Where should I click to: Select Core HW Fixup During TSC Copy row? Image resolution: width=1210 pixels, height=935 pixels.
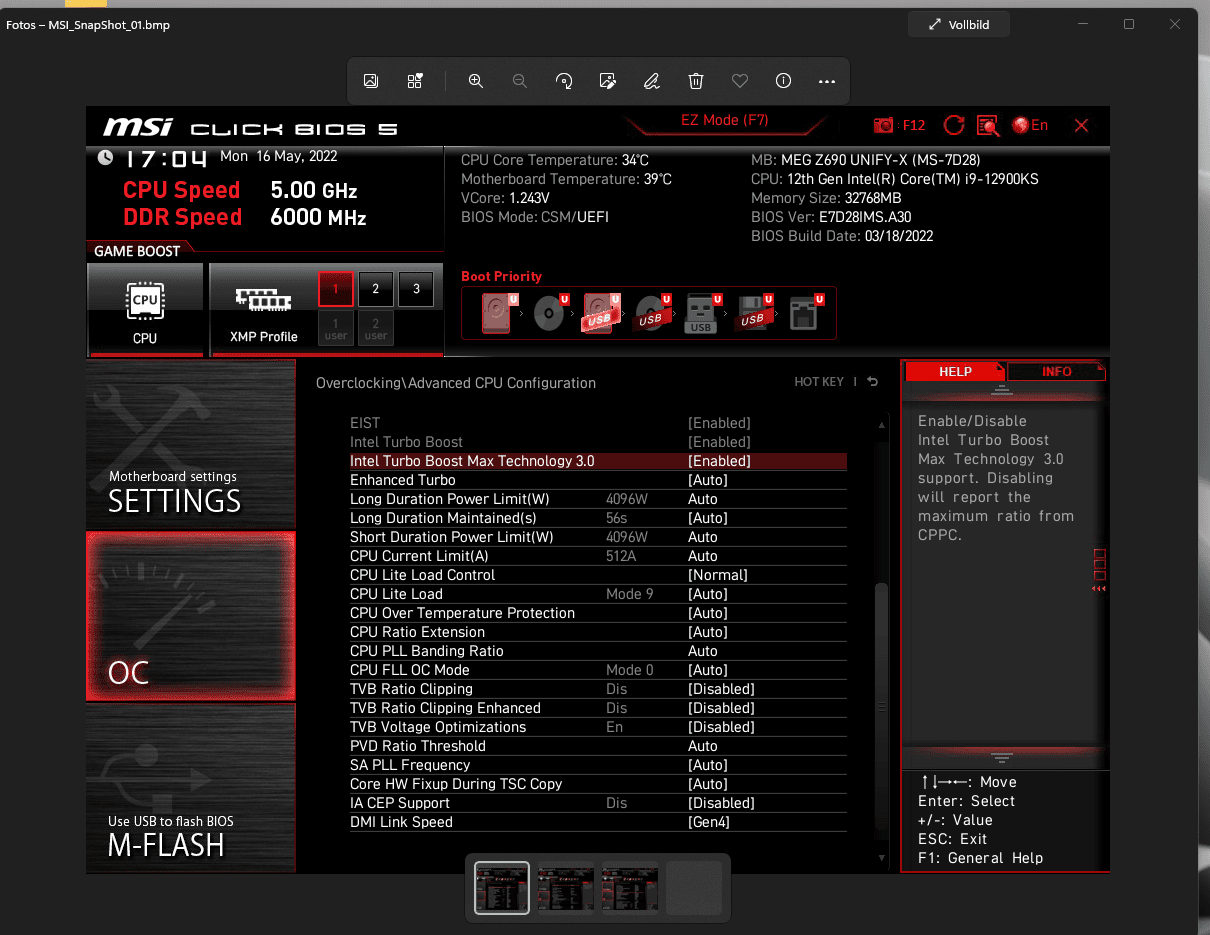[598, 784]
